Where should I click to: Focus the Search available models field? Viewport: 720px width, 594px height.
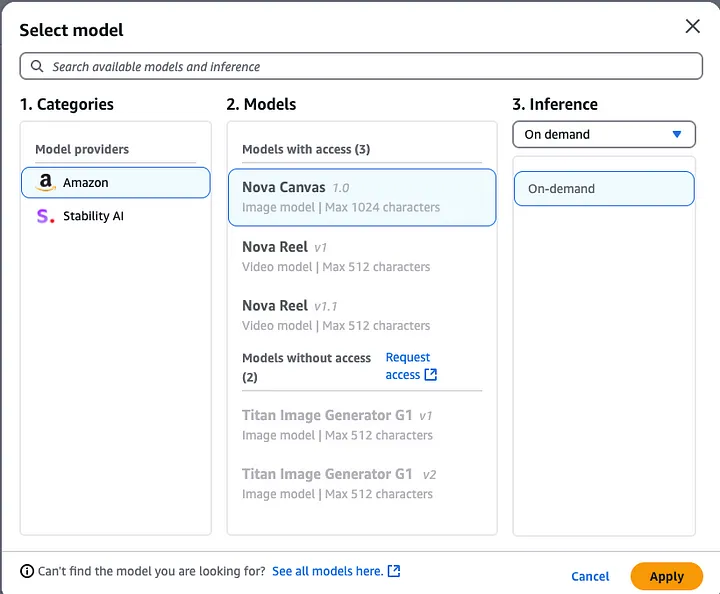click(x=361, y=66)
